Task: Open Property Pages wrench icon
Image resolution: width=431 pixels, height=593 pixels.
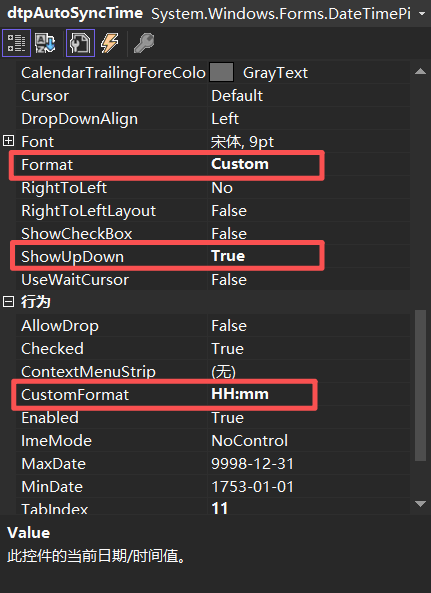Action: (x=144, y=43)
